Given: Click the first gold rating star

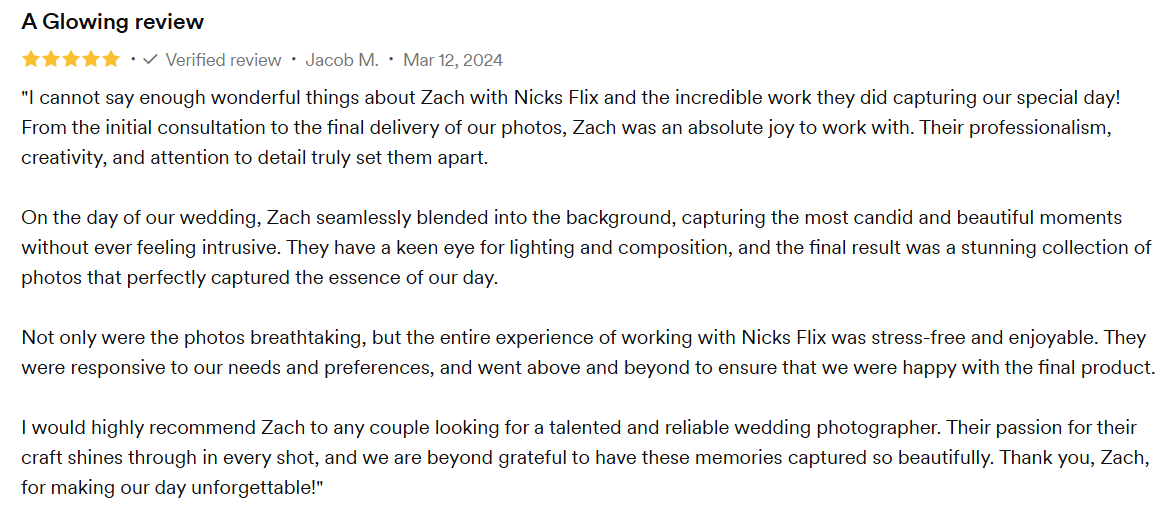Looking at the screenshot, I should click(x=31, y=59).
